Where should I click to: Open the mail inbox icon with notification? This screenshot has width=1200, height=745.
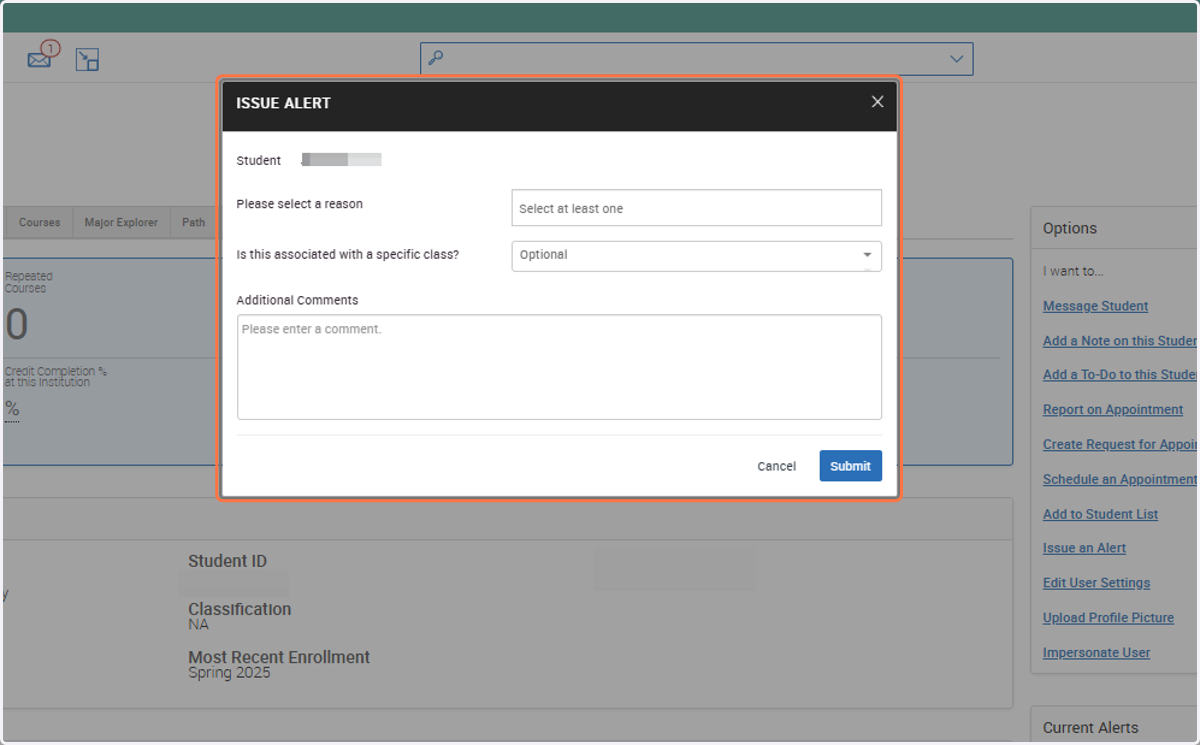(x=42, y=57)
